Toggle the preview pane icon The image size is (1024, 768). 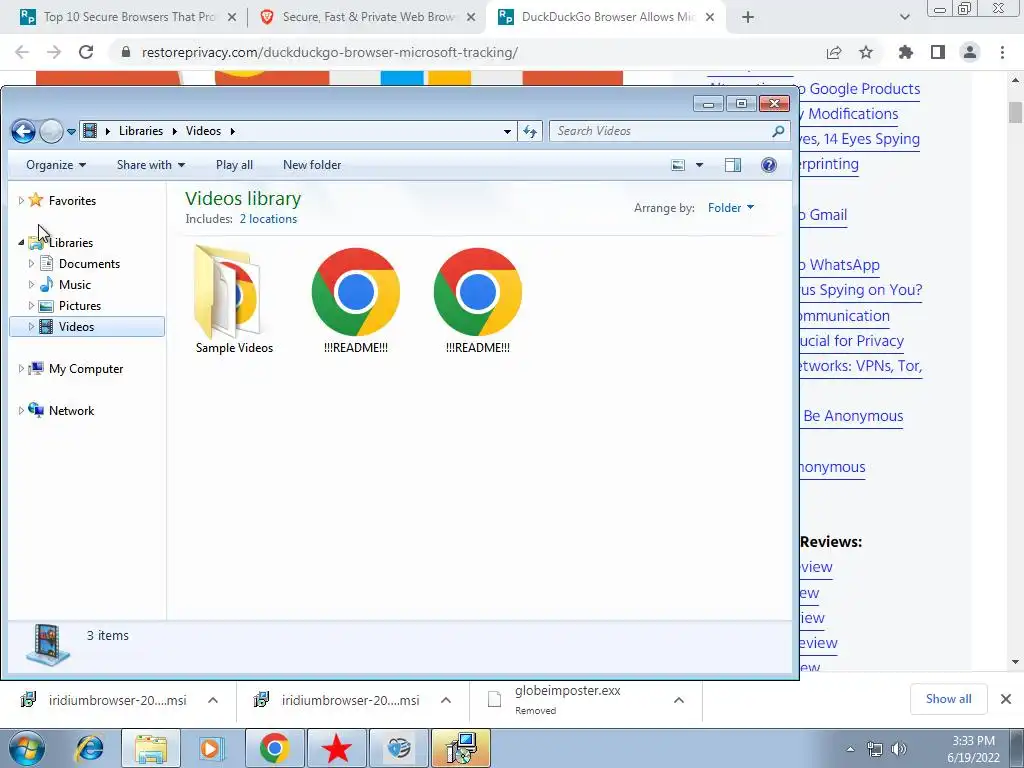[733, 165]
